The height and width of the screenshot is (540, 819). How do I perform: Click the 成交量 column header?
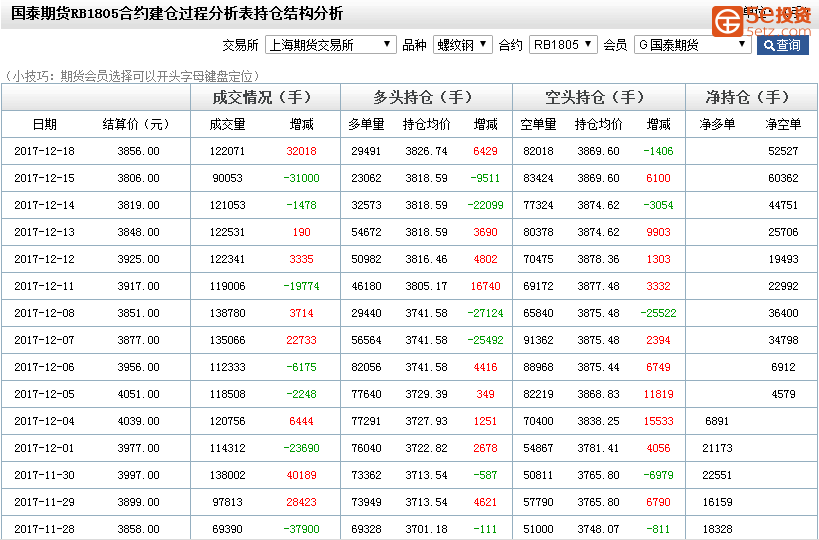[x=227, y=124]
